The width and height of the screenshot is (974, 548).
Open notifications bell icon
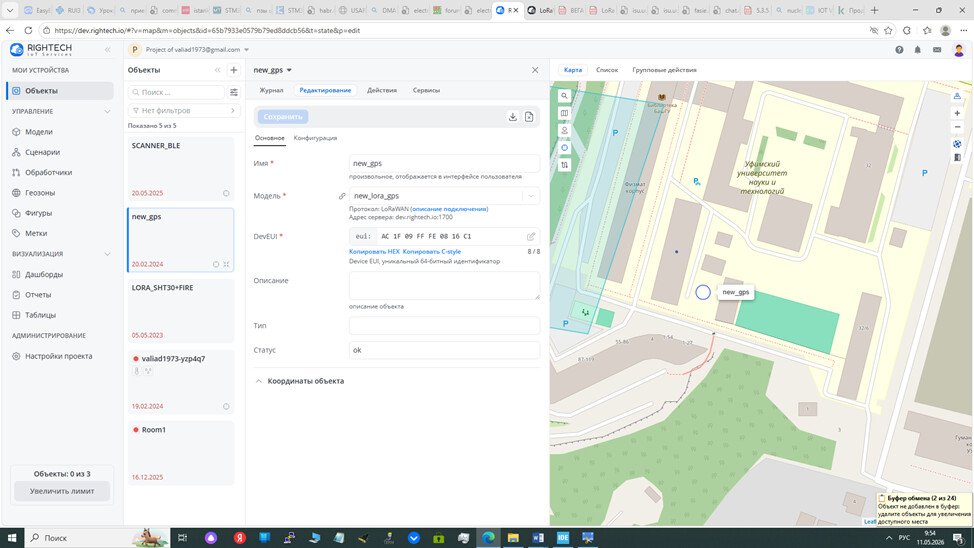(x=917, y=50)
